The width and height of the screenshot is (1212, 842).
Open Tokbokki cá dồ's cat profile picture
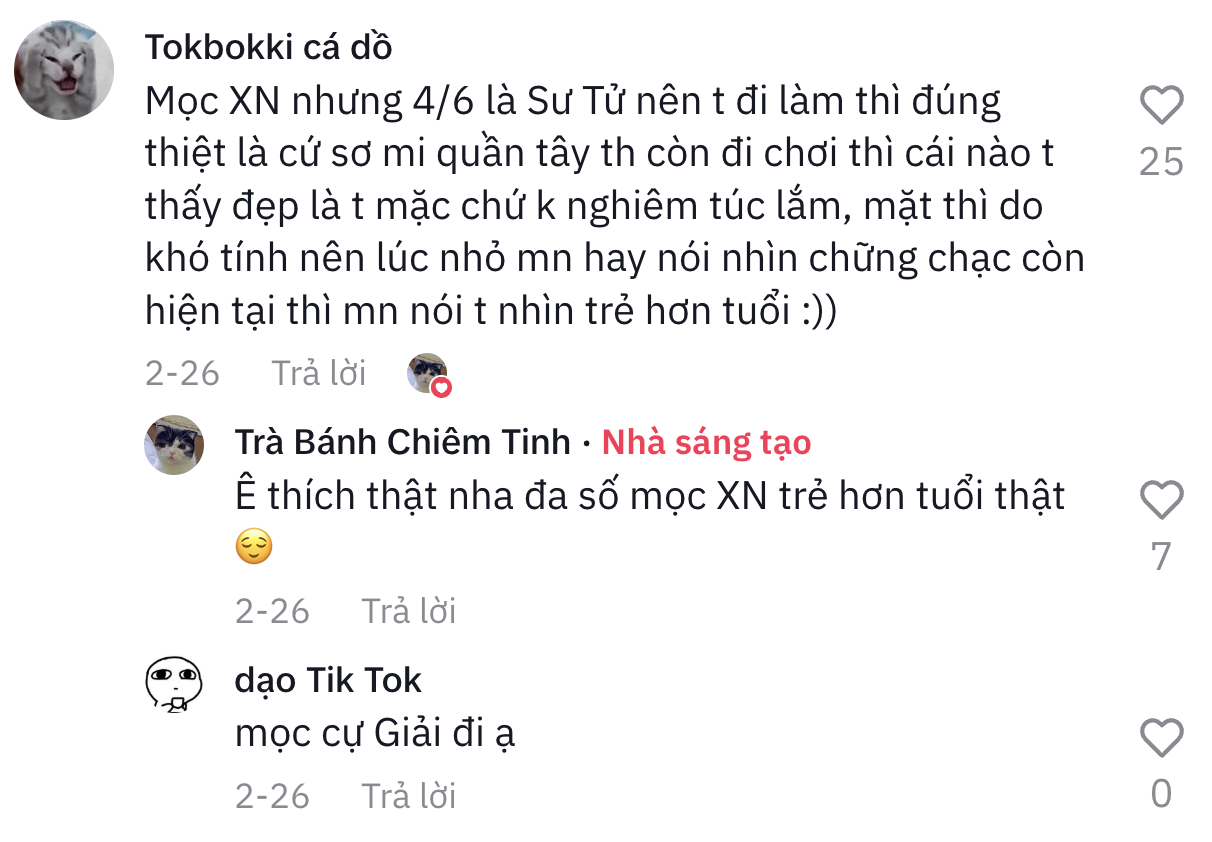click(64, 70)
